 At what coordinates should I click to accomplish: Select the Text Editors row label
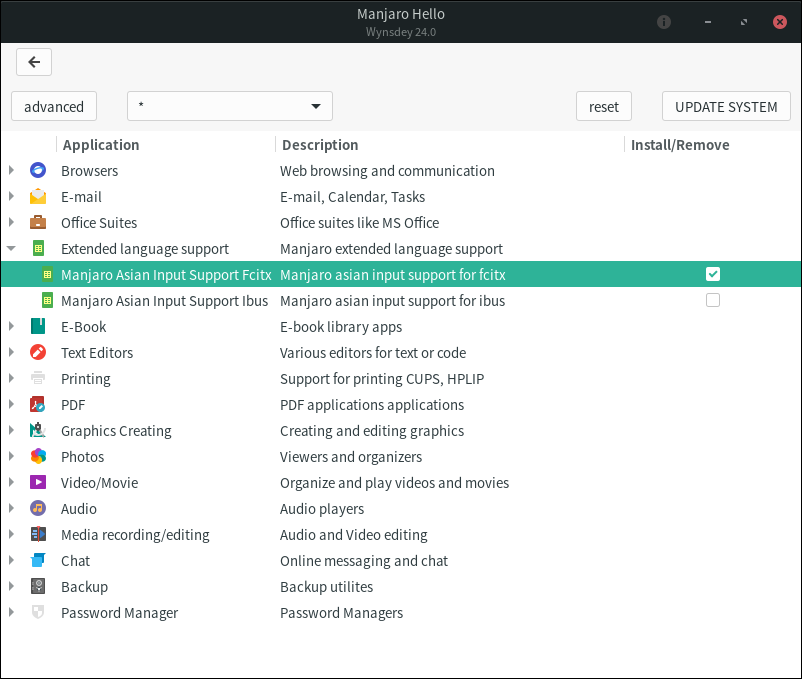(x=97, y=353)
